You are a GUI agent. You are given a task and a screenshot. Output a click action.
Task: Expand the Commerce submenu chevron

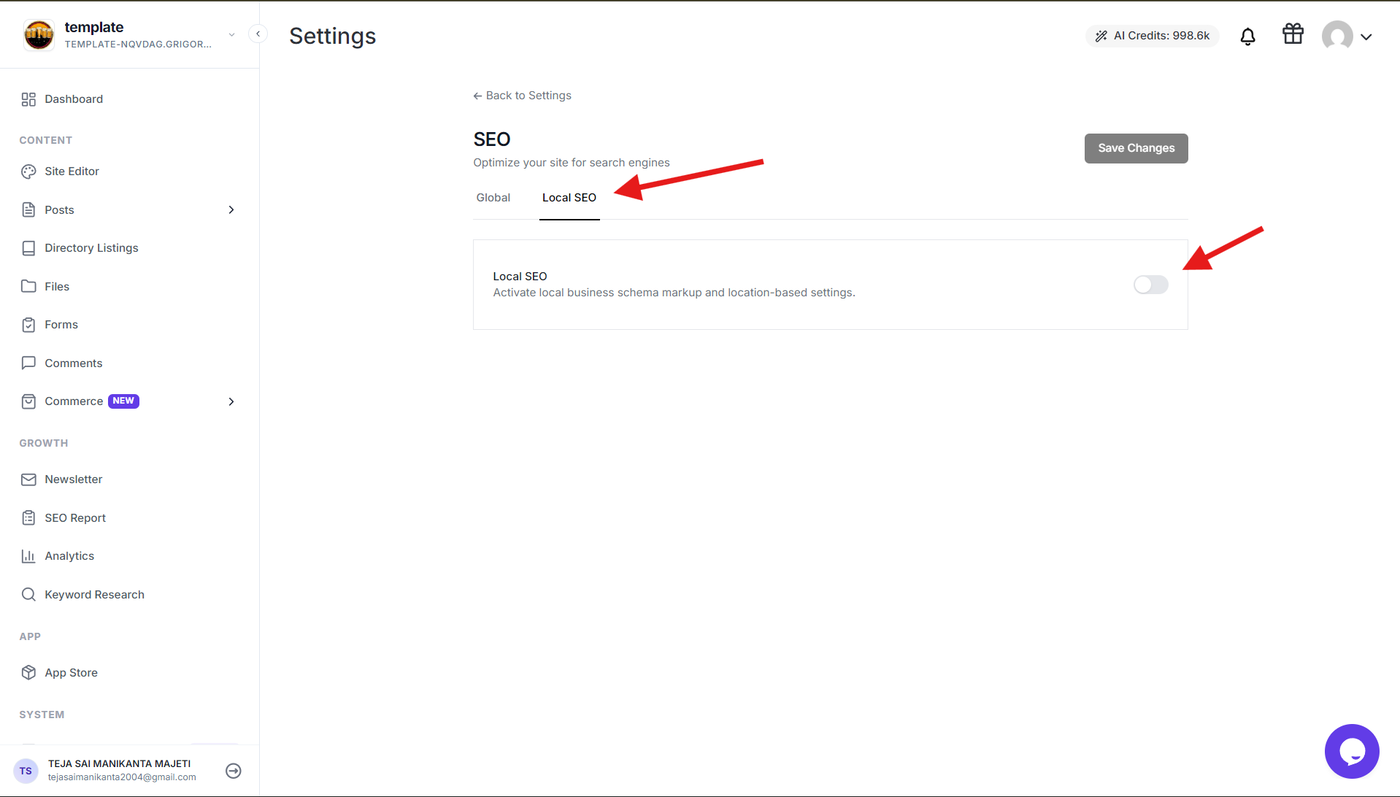tap(231, 402)
